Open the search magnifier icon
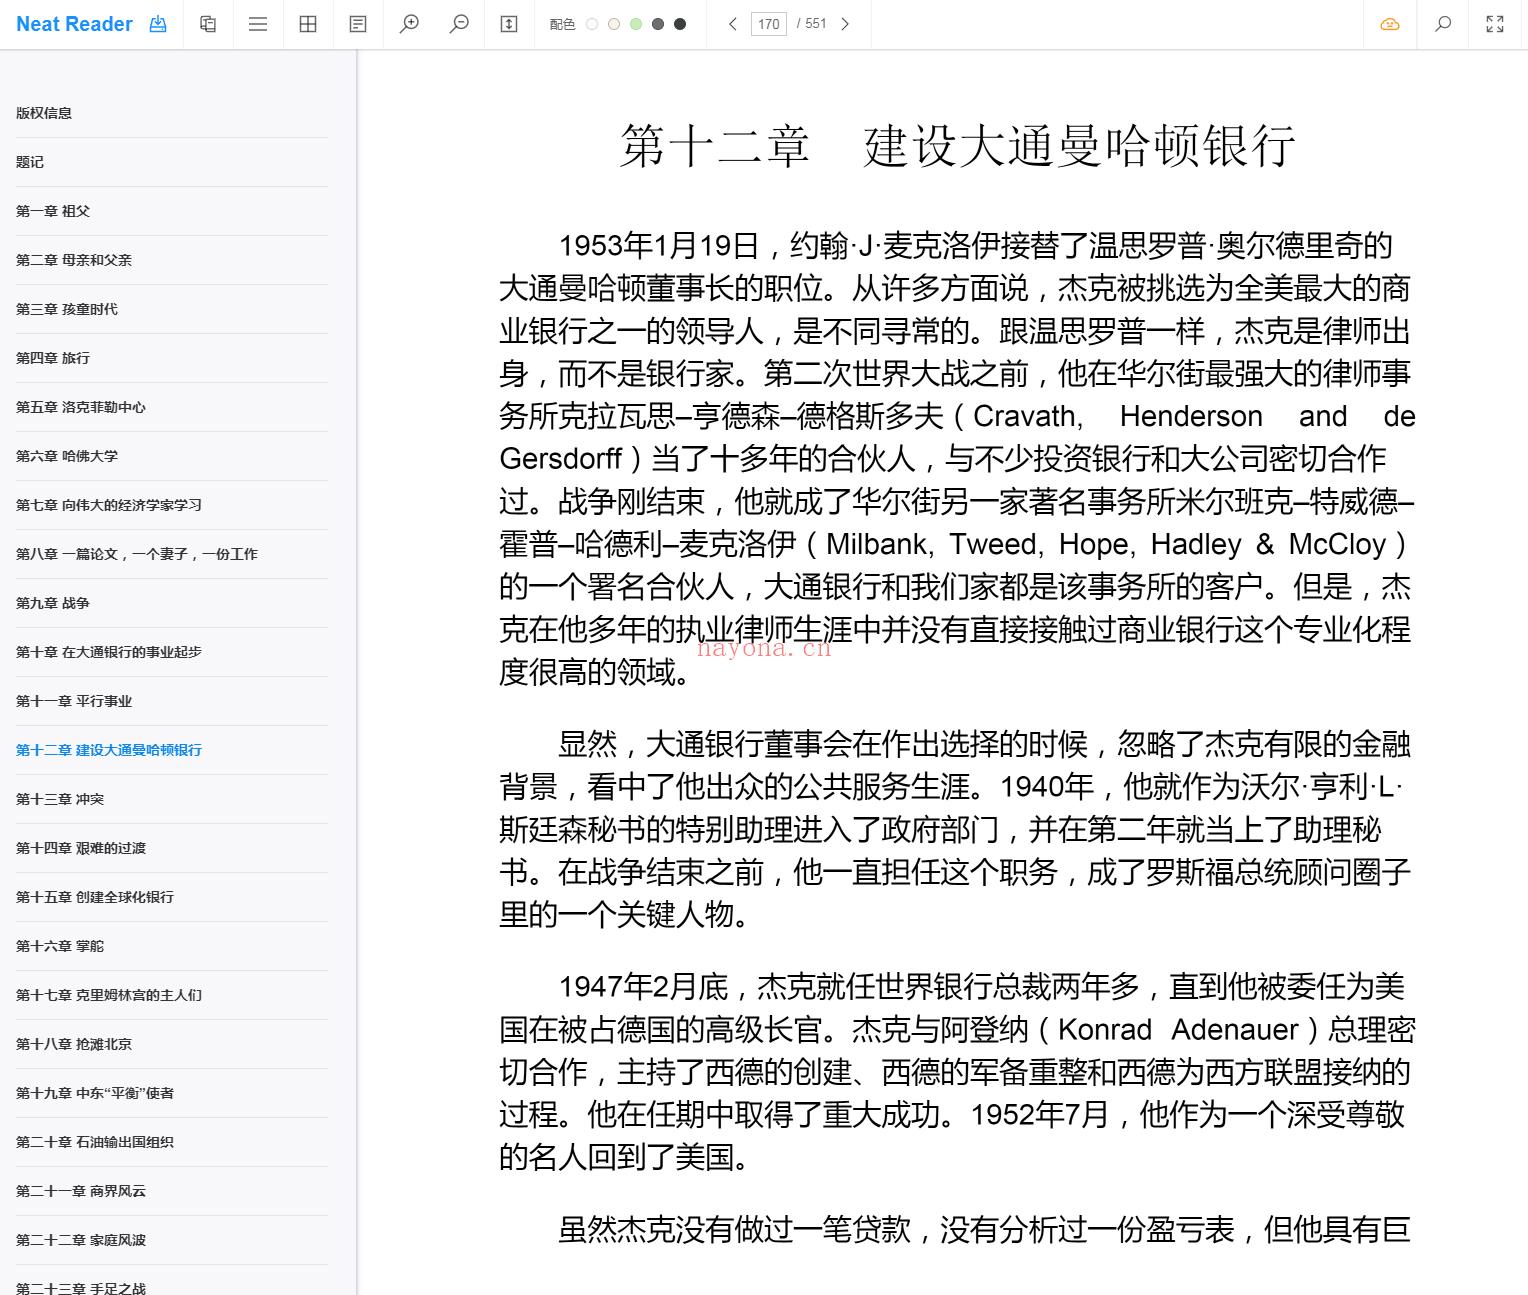 1443,24
